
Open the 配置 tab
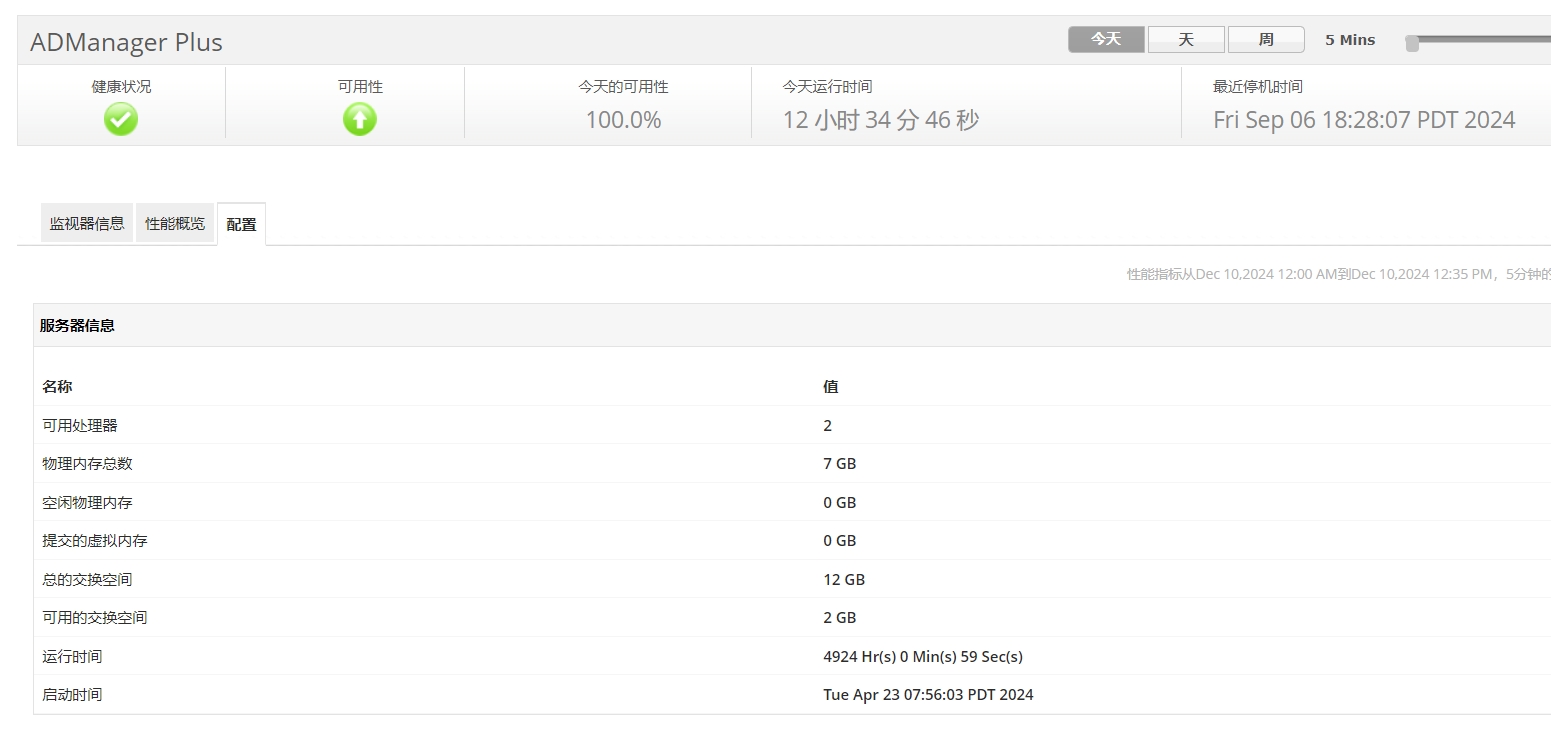point(241,224)
